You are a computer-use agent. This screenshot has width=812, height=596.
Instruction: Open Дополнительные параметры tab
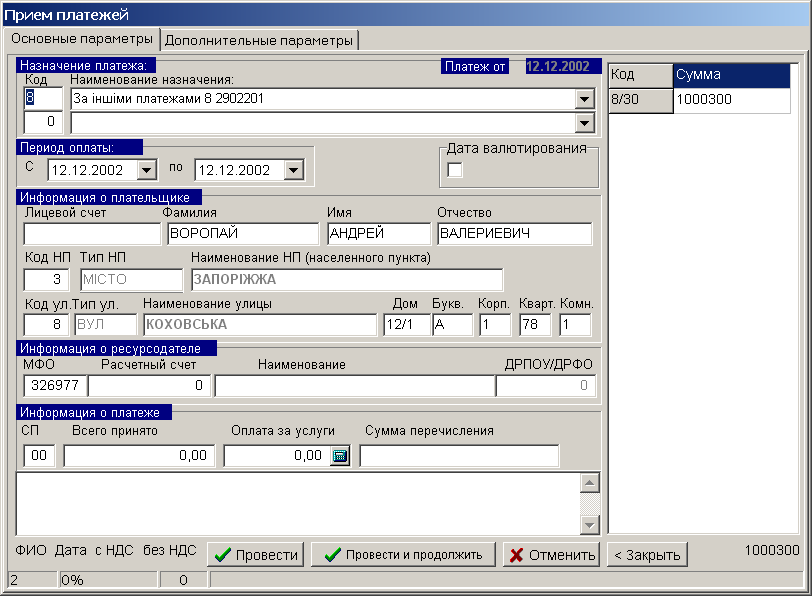coord(259,40)
